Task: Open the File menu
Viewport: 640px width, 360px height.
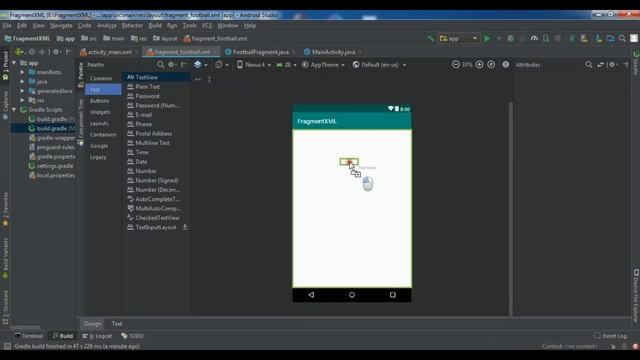Action: click(7, 25)
